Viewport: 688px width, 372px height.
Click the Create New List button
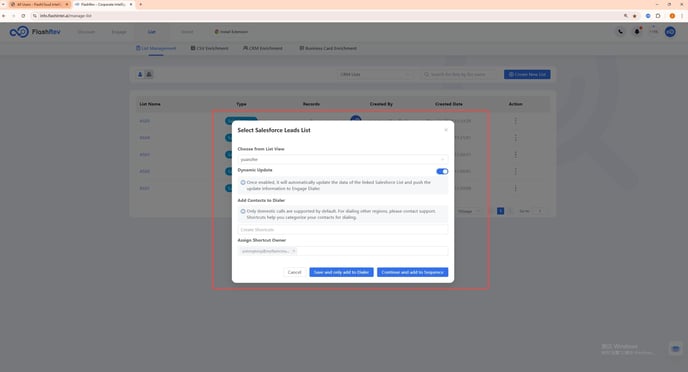click(527, 75)
